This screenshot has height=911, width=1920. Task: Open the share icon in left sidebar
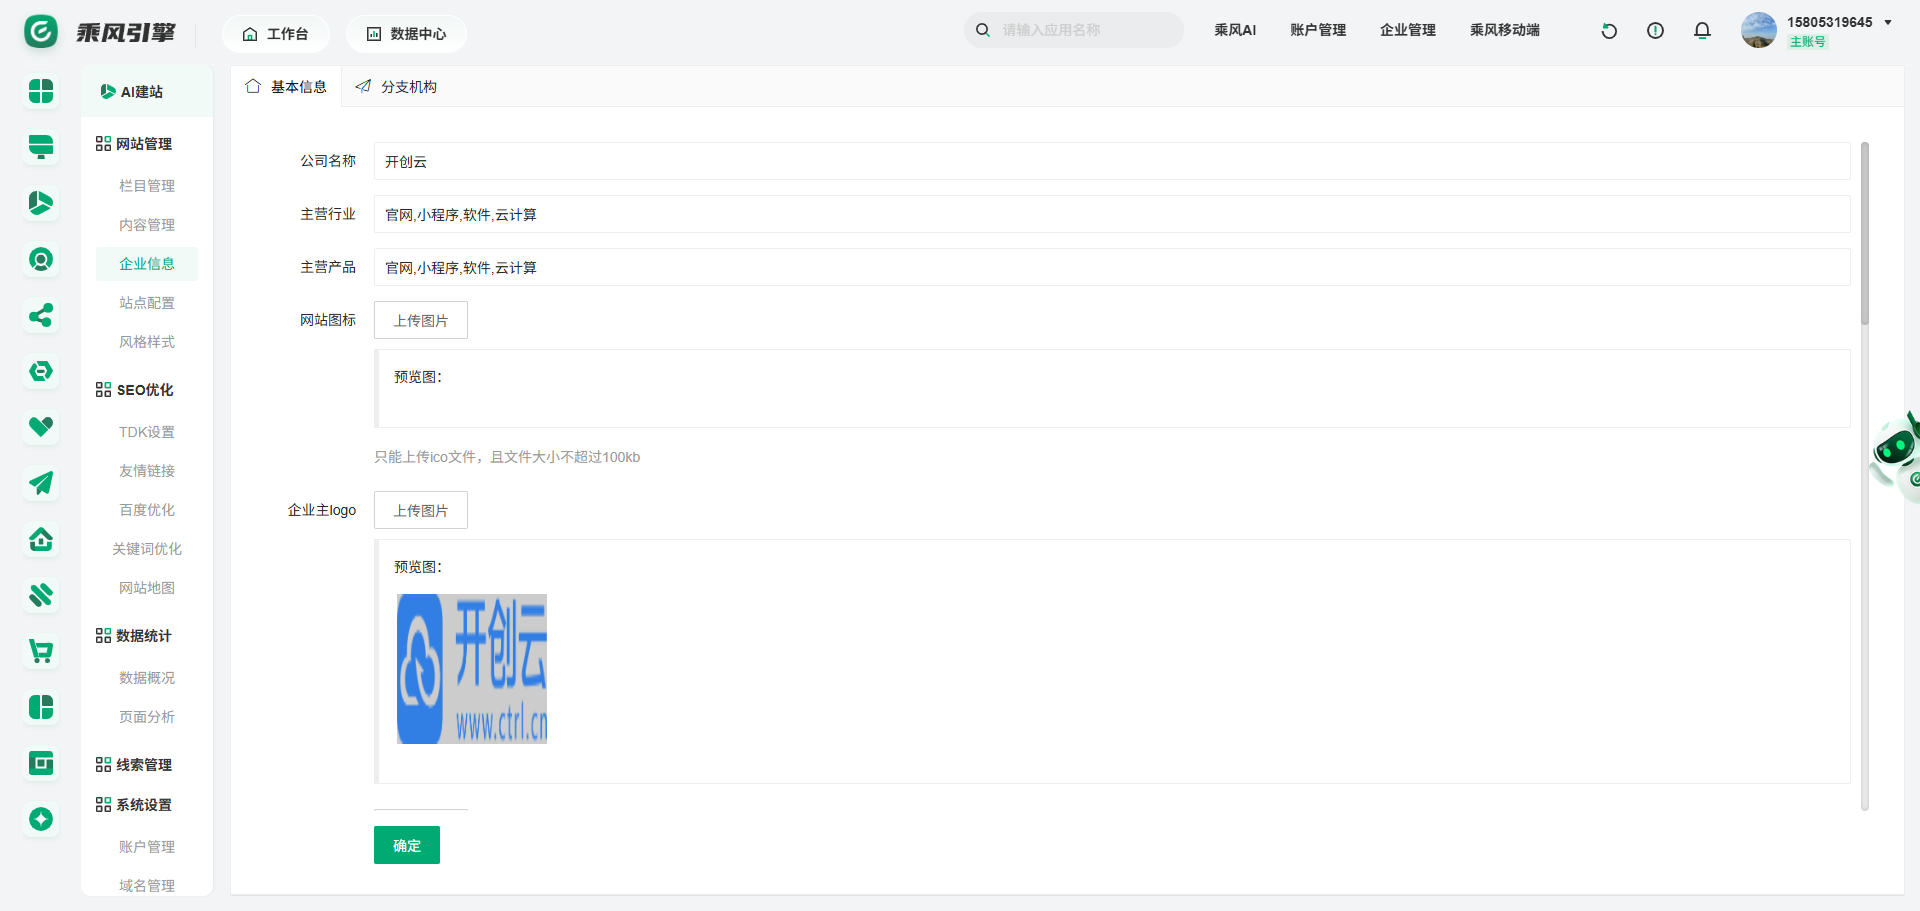pos(41,316)
